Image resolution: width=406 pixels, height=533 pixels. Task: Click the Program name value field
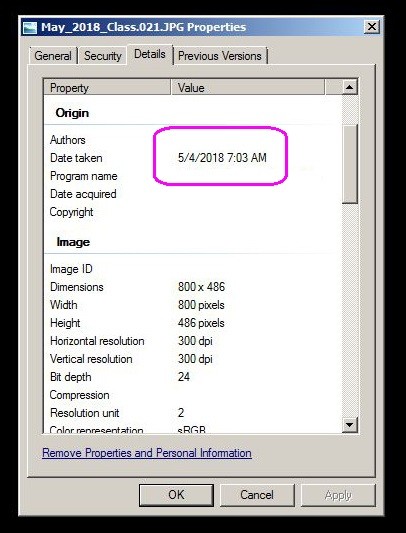(256, 176)
